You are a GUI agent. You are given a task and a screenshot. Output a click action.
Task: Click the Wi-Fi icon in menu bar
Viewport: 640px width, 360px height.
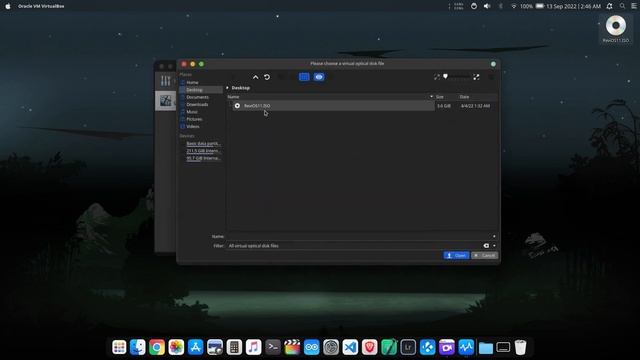click(x=513, y=6)
